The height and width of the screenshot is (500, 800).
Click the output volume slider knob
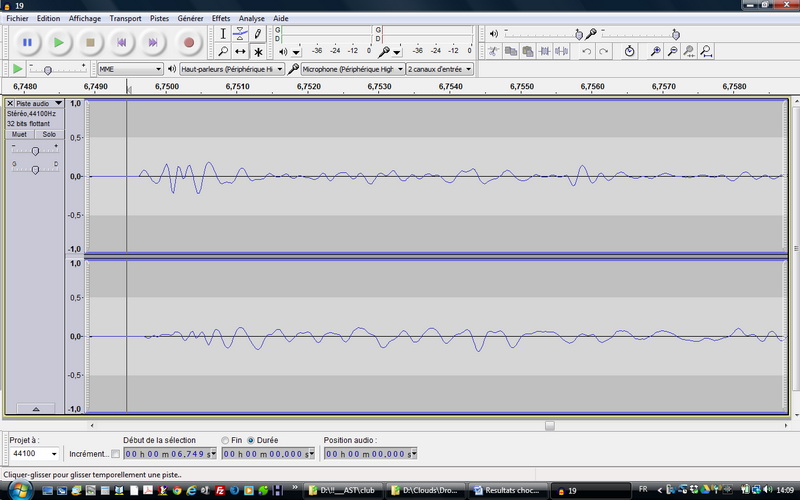point(579,35)
